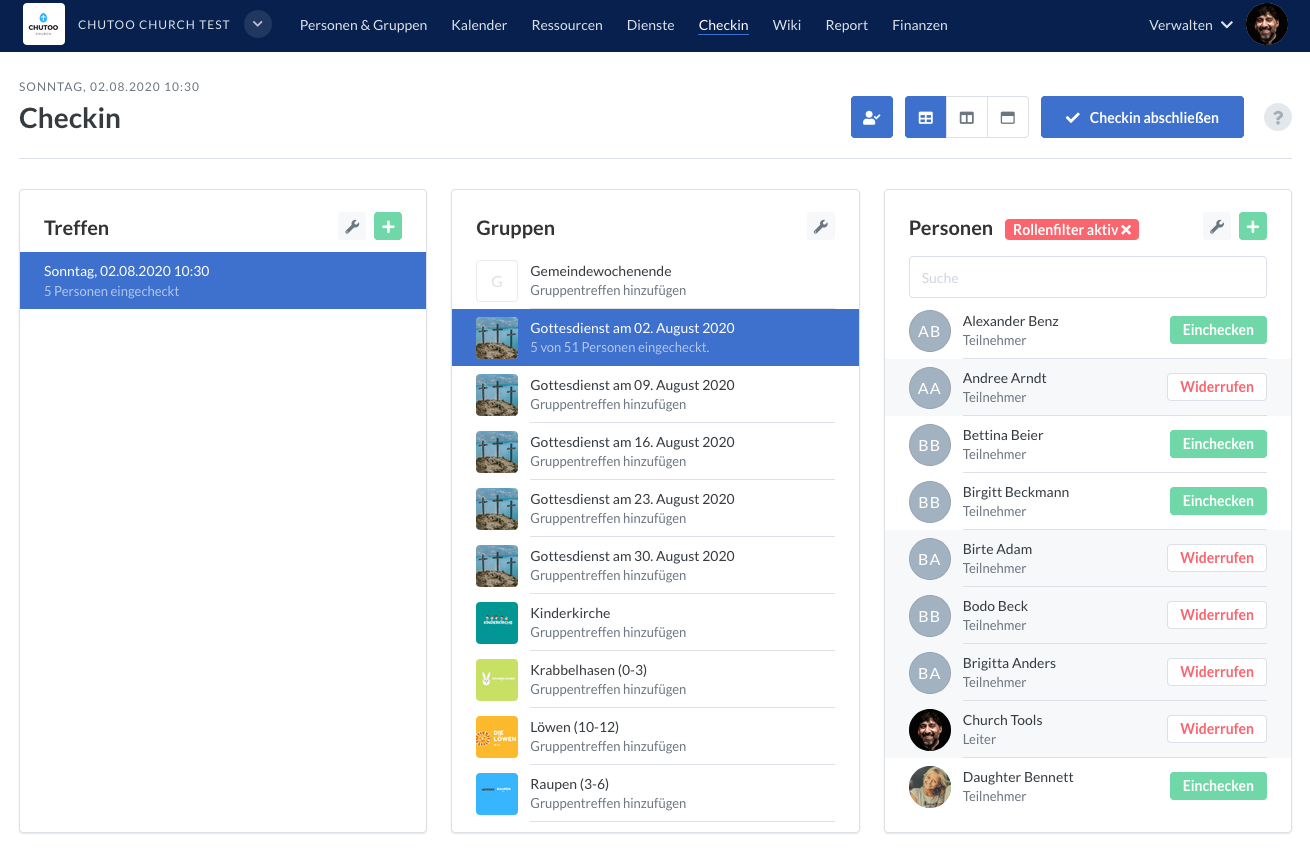Viewport: 1310px width, 848px height.
Task: Select the Kinderkirche group
Action: point(655,622)
